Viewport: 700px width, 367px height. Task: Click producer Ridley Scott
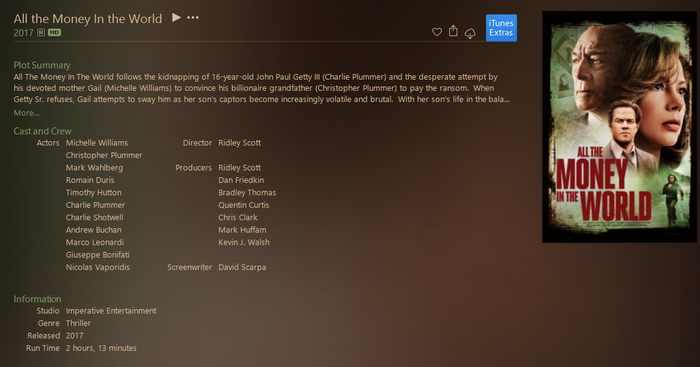(x=239, y=168)
